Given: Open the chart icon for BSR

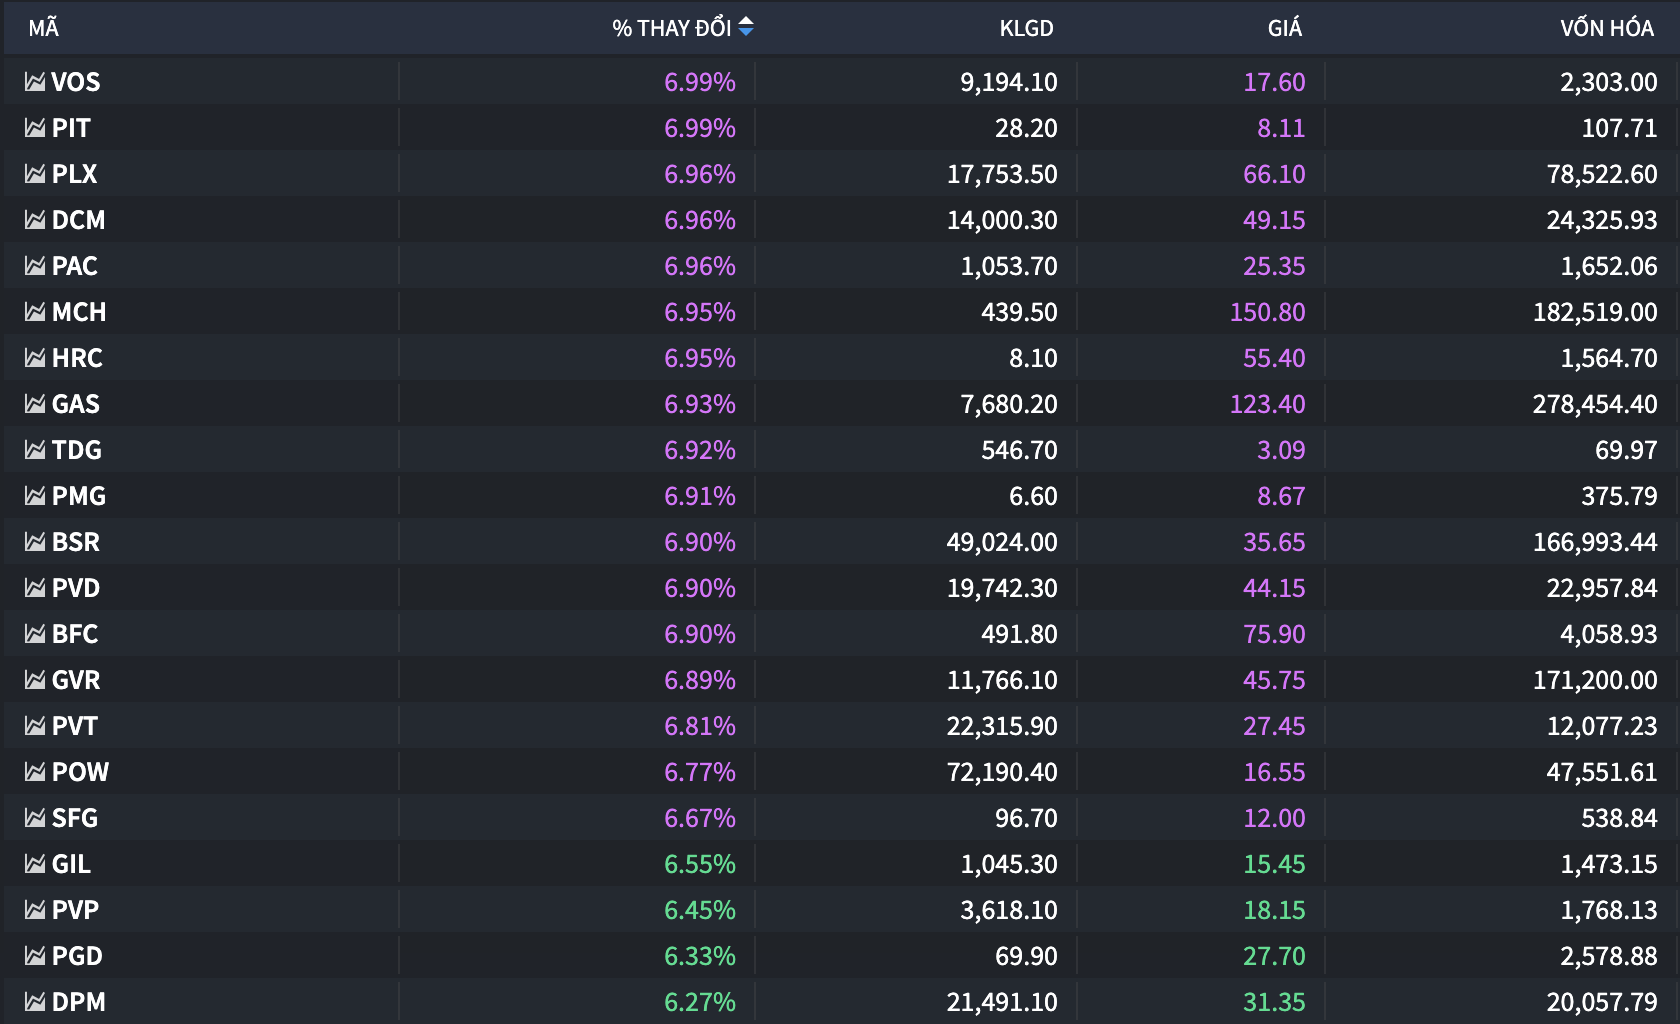Looking at the screenshot, I should [35, 542].
